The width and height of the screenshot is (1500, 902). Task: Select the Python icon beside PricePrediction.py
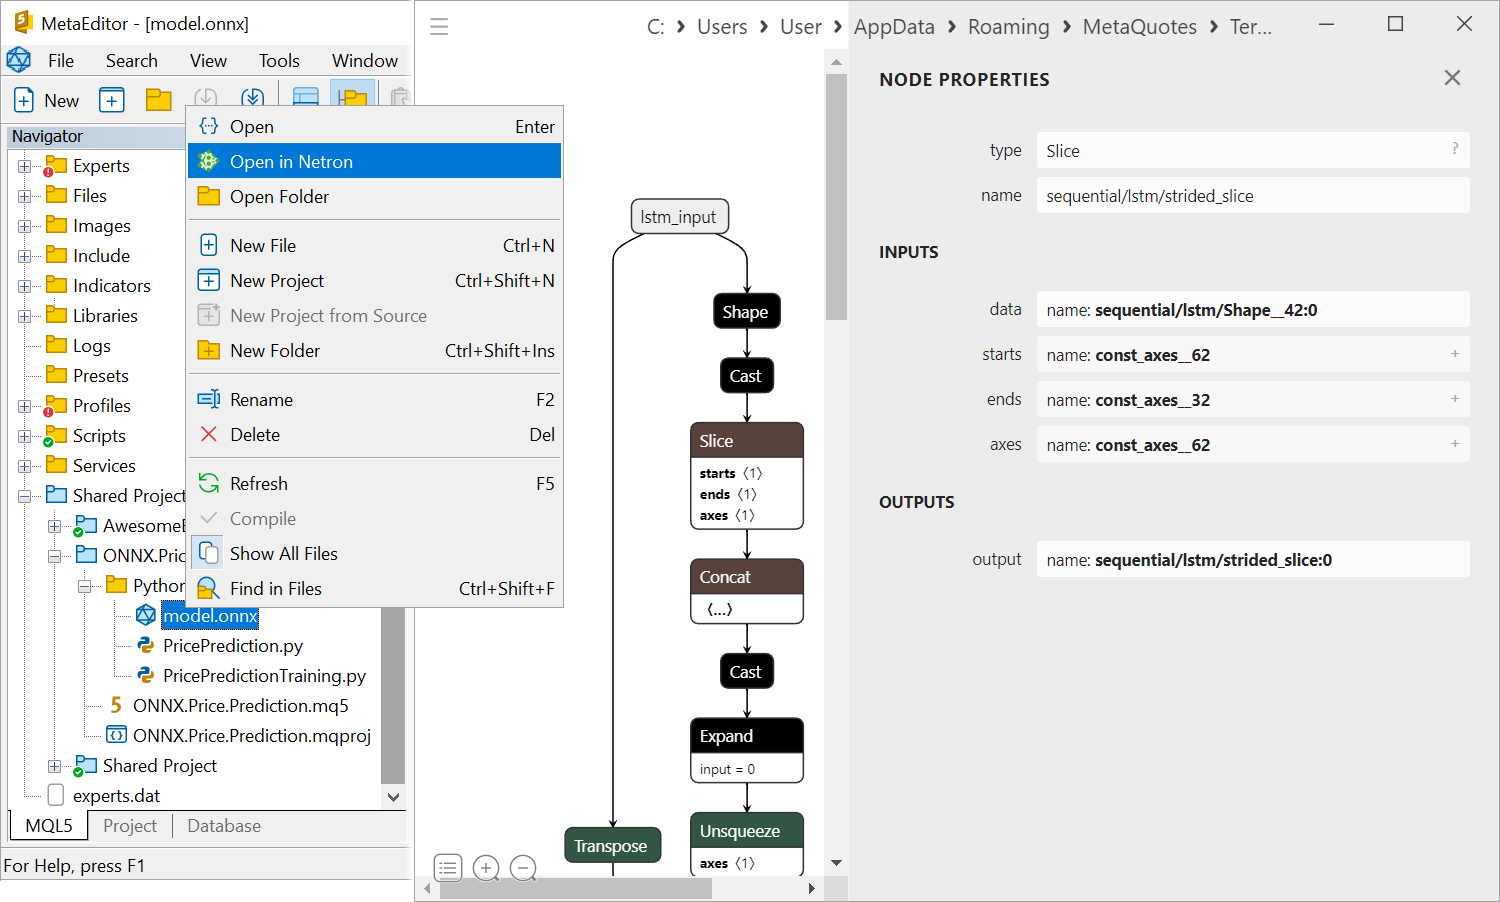point(146,646)
